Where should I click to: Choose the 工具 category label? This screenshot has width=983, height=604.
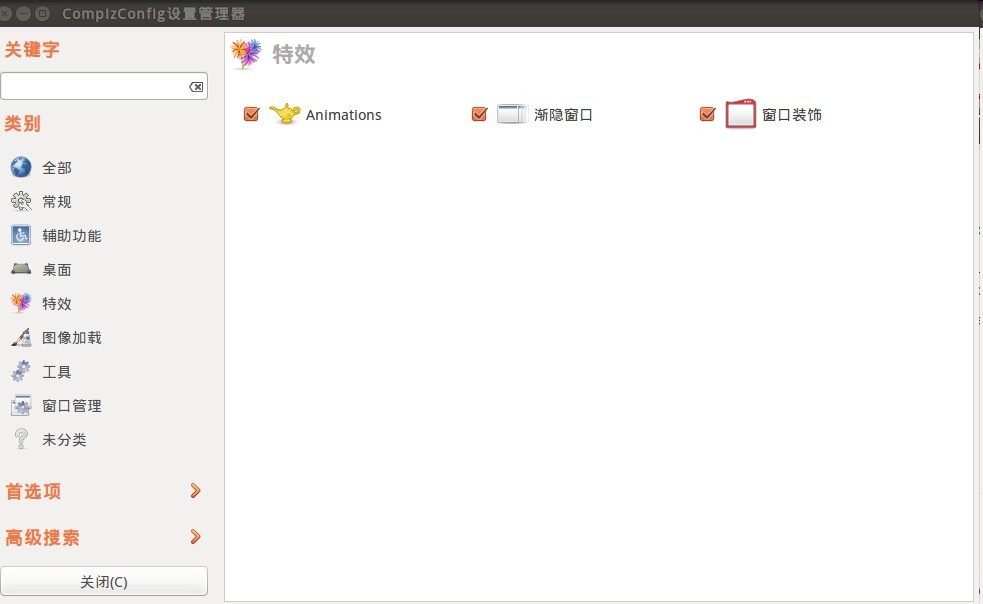tap(57, 372)
